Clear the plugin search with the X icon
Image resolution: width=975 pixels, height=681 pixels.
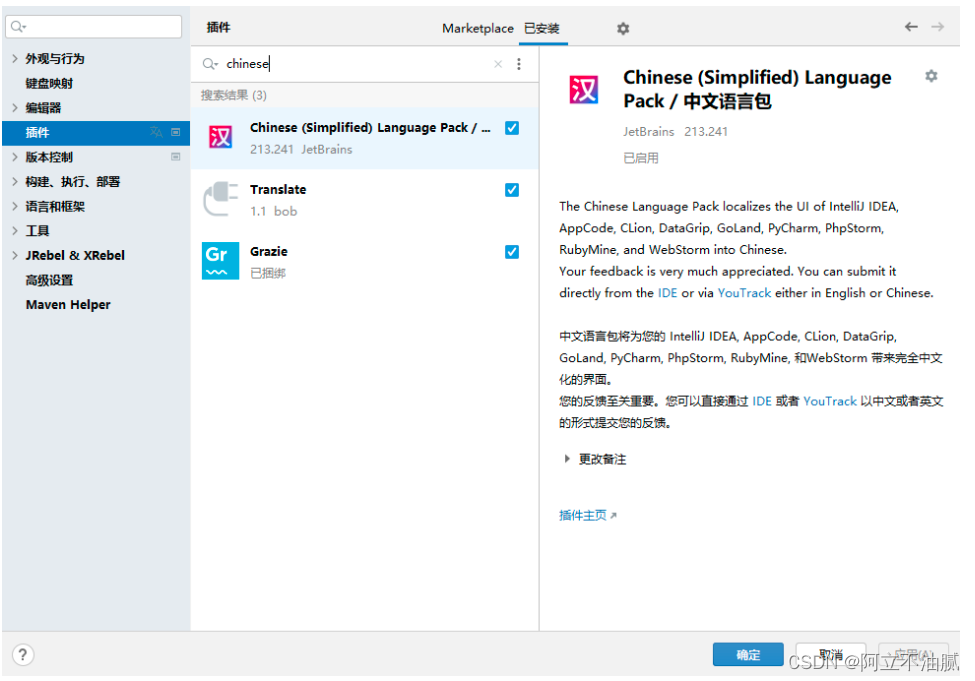[498, 64]
